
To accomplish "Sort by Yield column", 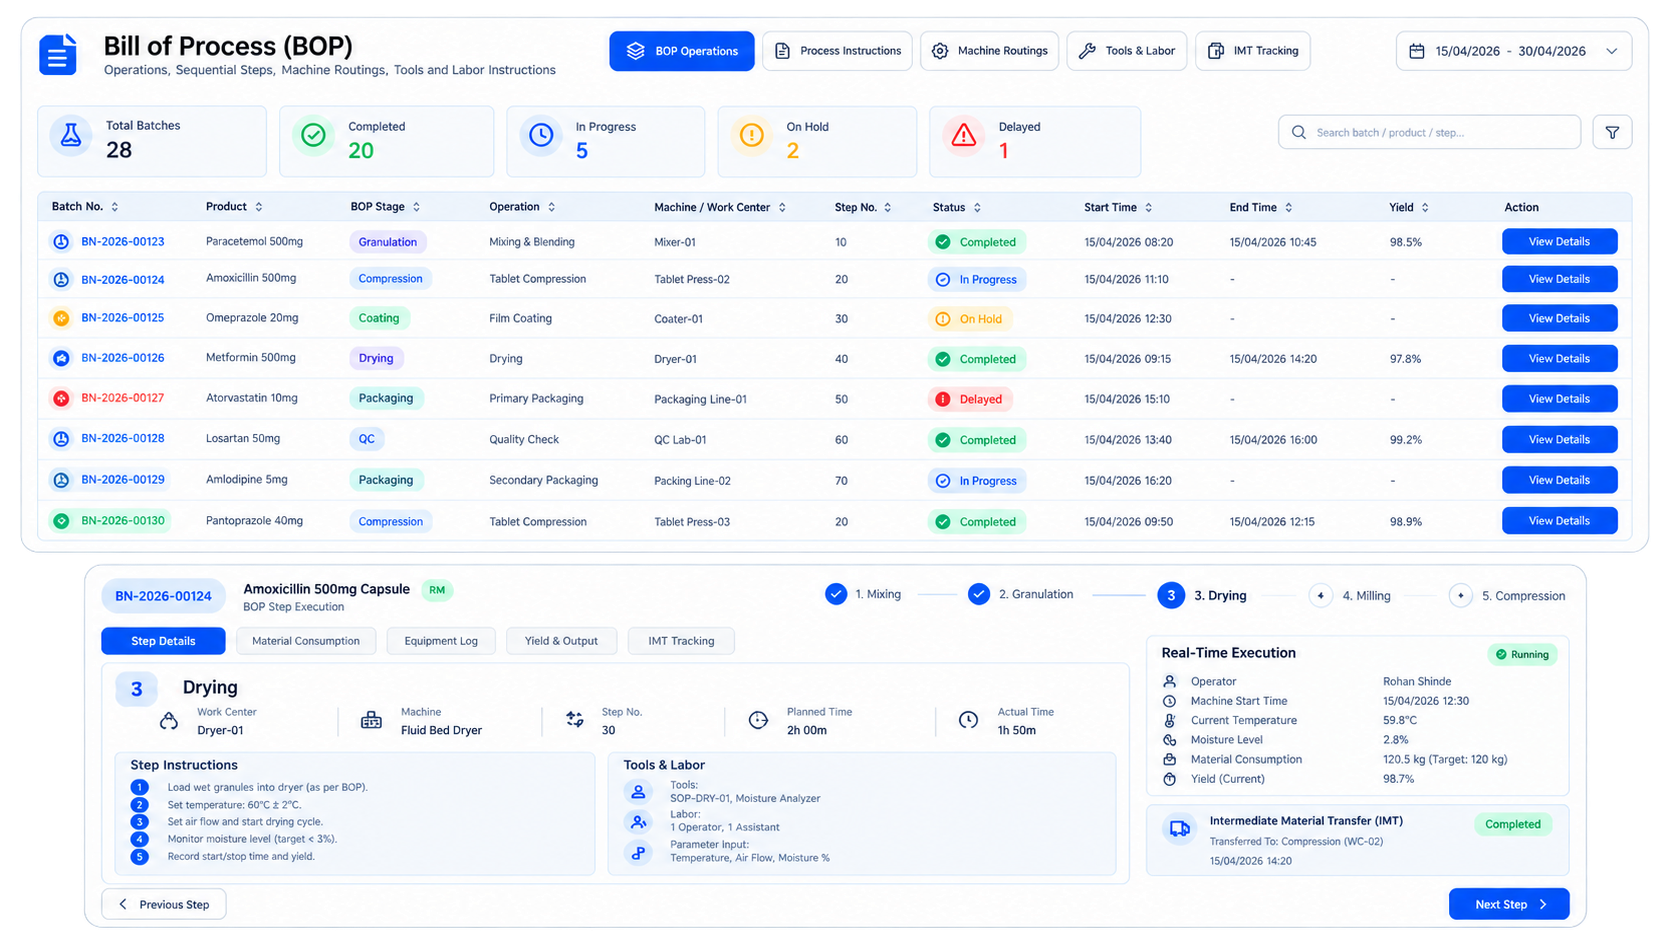I will tap(1425, 207).
